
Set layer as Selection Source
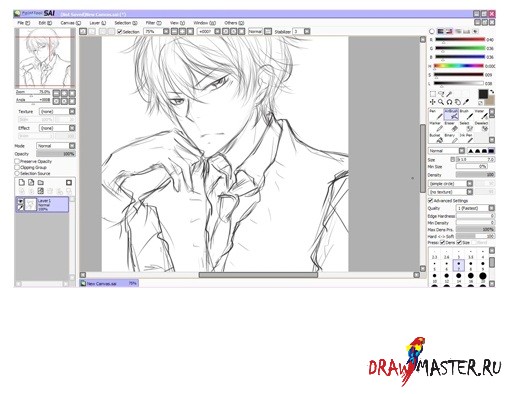click(x=17, y=173)
